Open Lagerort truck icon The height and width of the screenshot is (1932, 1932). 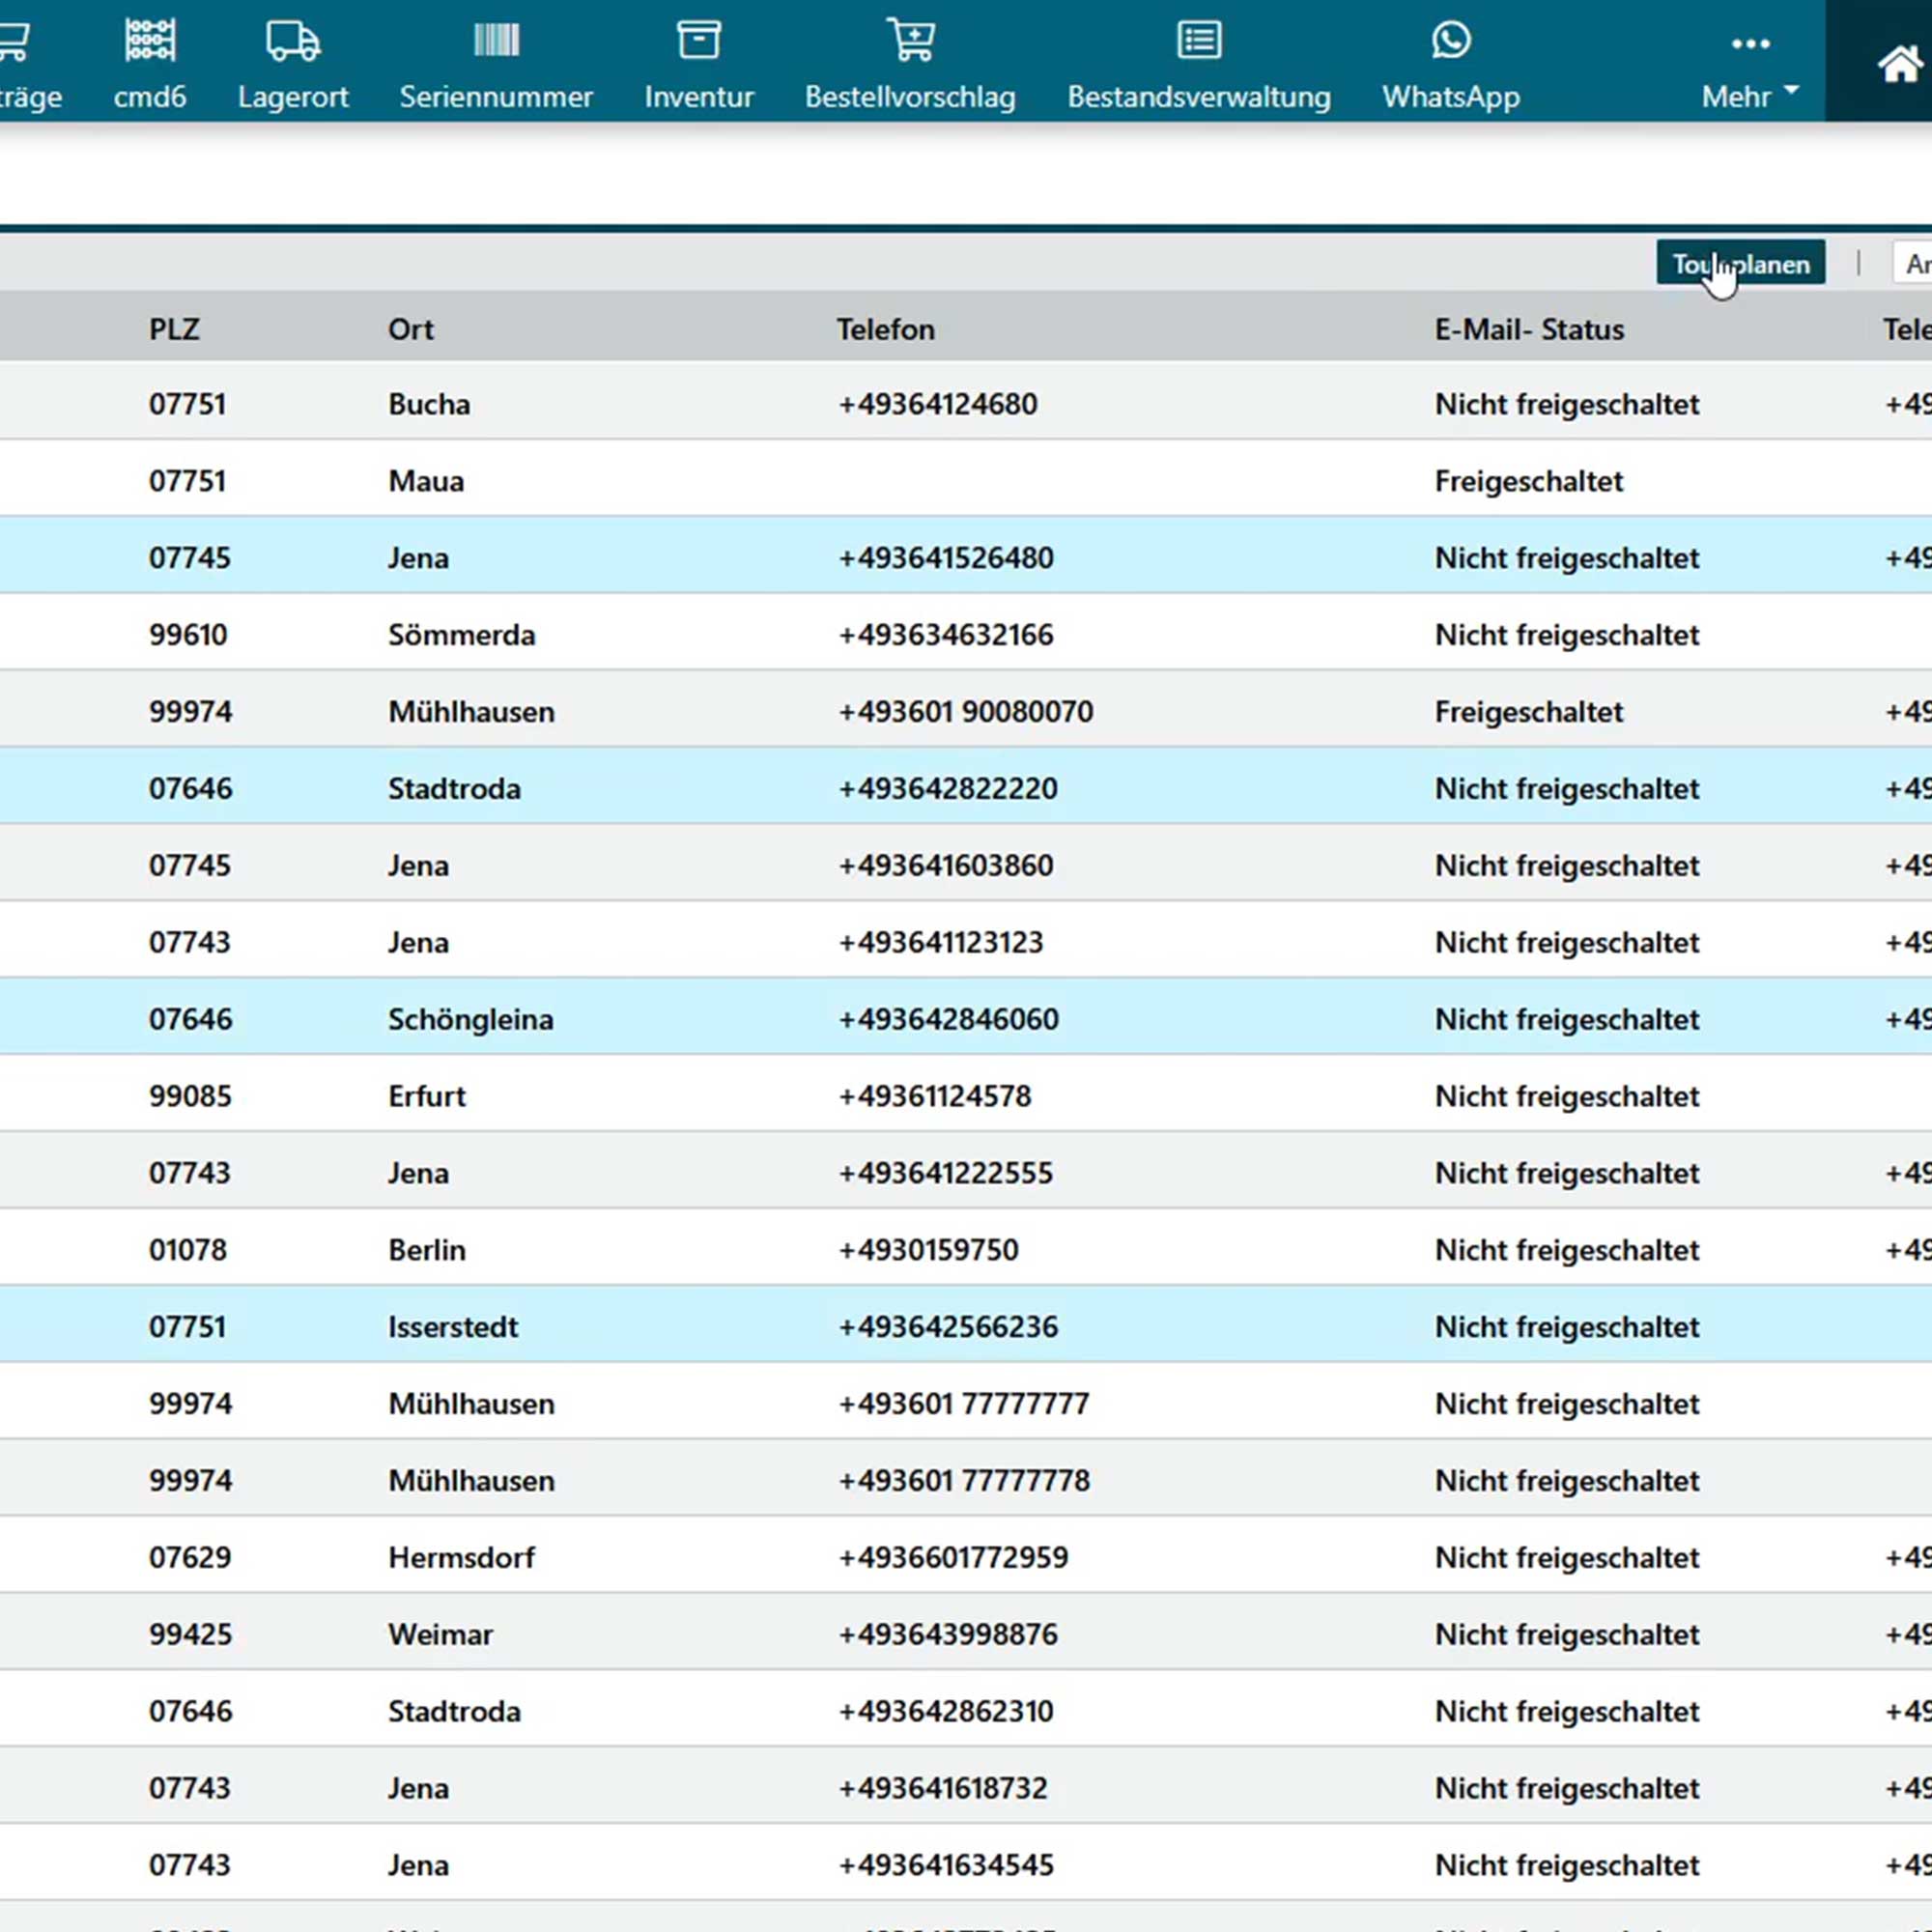(293, 41)
